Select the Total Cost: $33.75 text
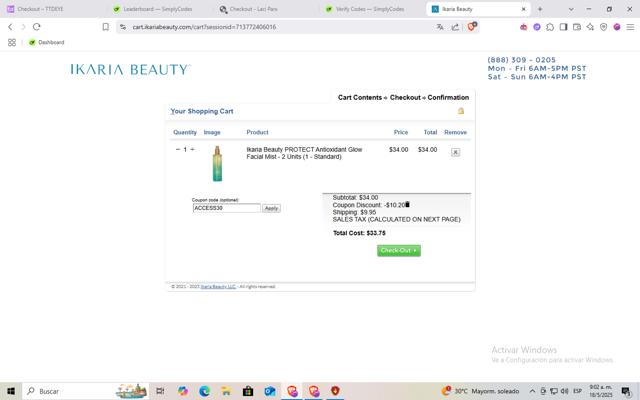This screenshot has height=400, width=640. pos(359,233)
